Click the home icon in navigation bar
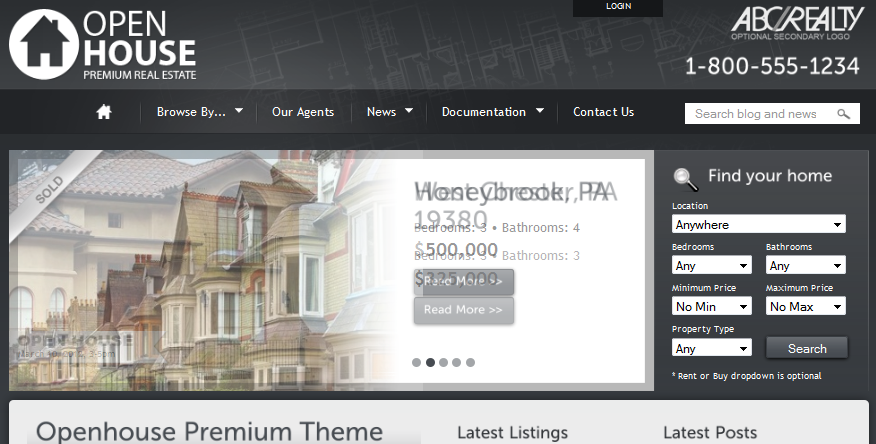Image resolution: width=876 pixels, height=444 pixels. (x=104, y=112)
